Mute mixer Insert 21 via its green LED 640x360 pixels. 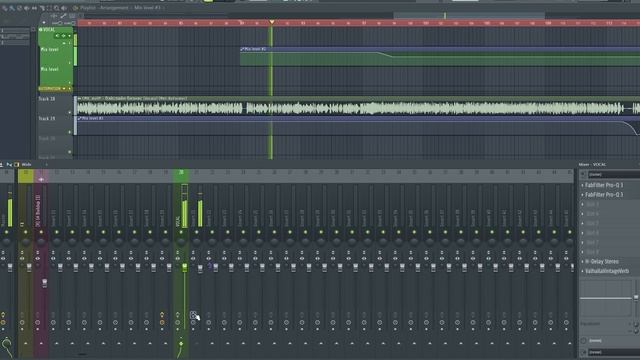(196, 232)
